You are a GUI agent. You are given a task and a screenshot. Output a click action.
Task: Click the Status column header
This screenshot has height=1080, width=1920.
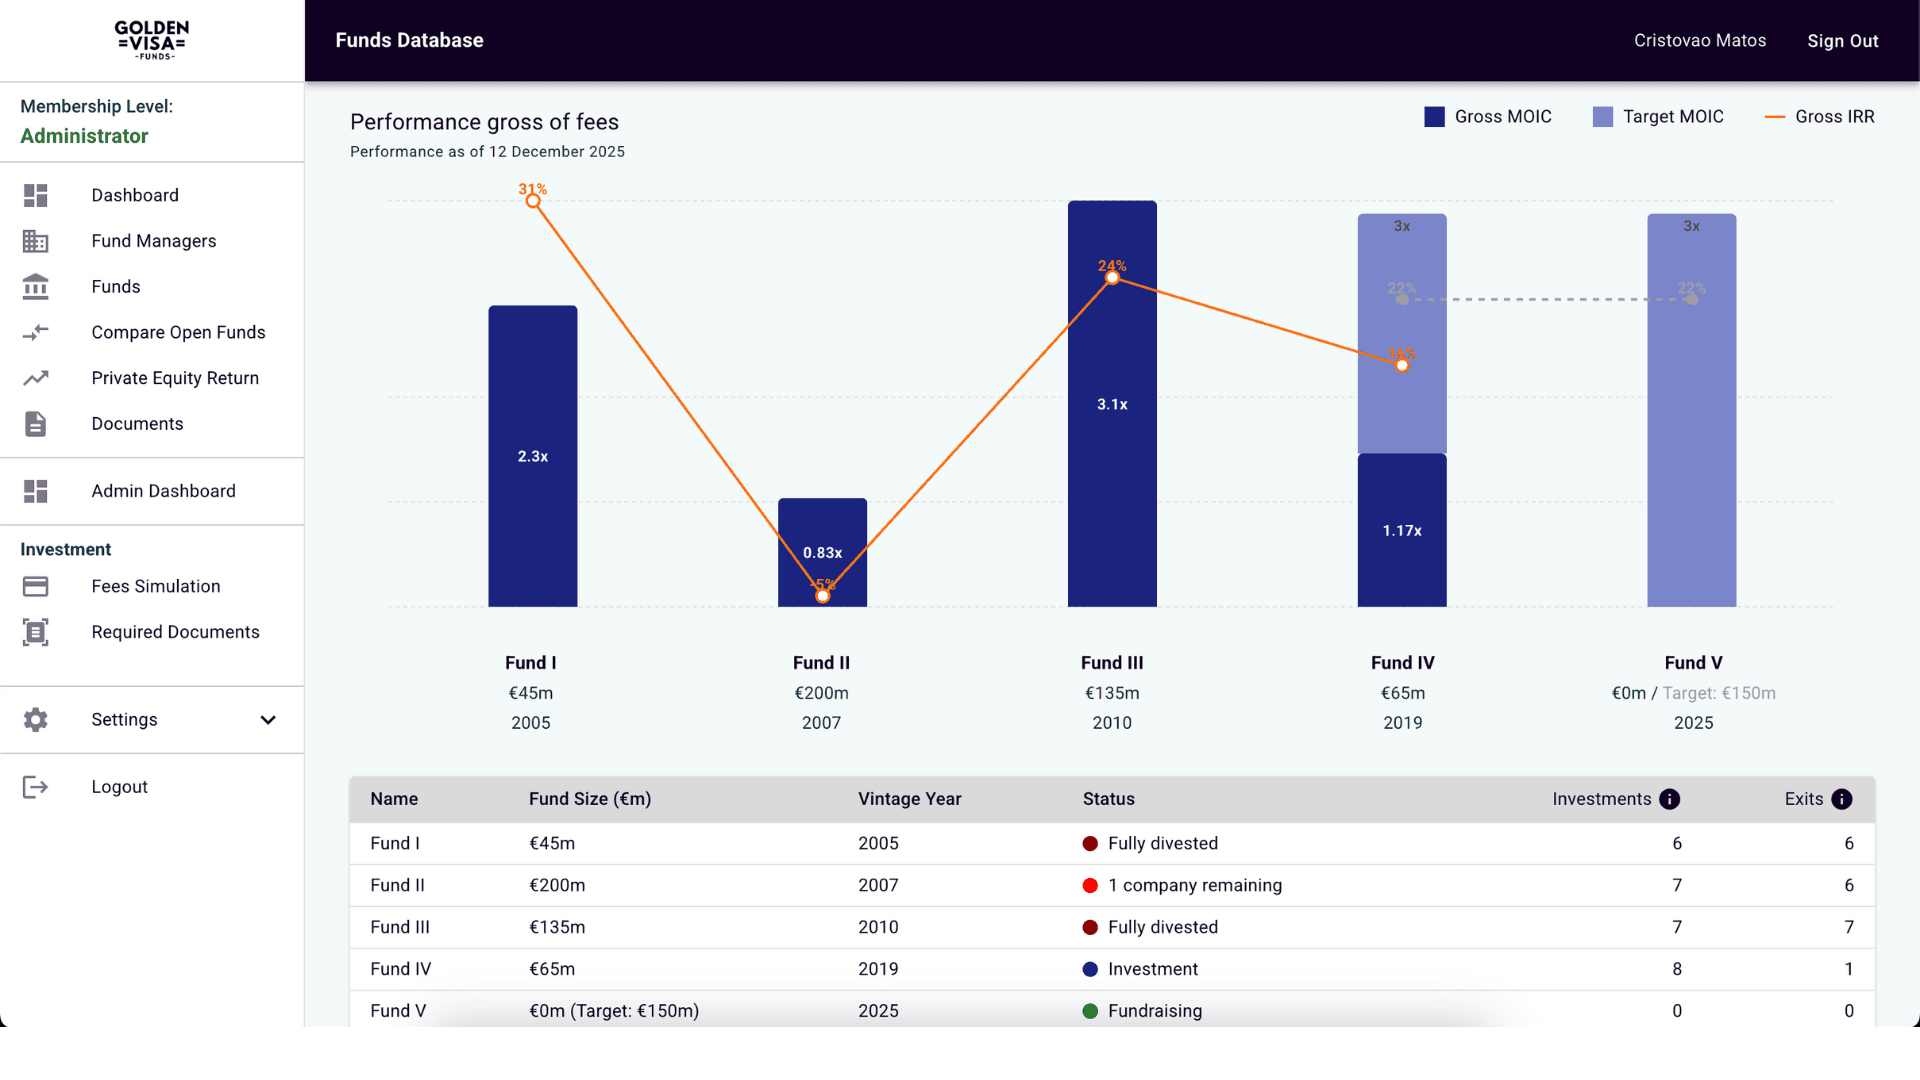pos(1109,799)
